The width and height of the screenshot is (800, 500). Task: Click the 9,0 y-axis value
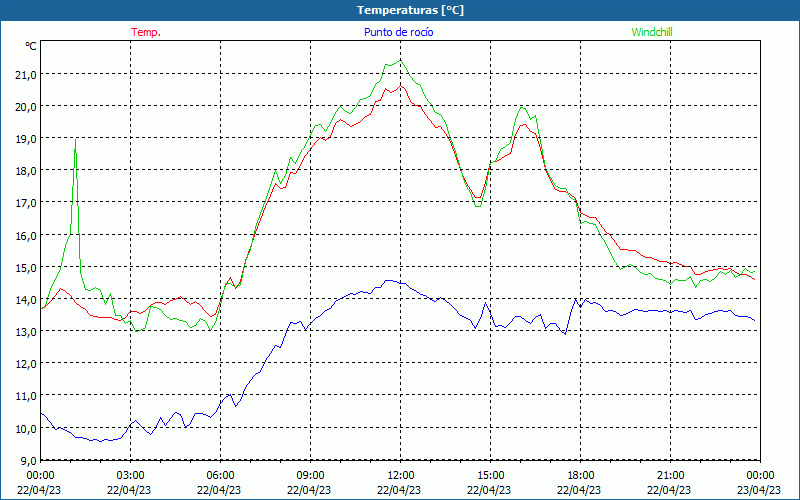click(x=28, y=460)
